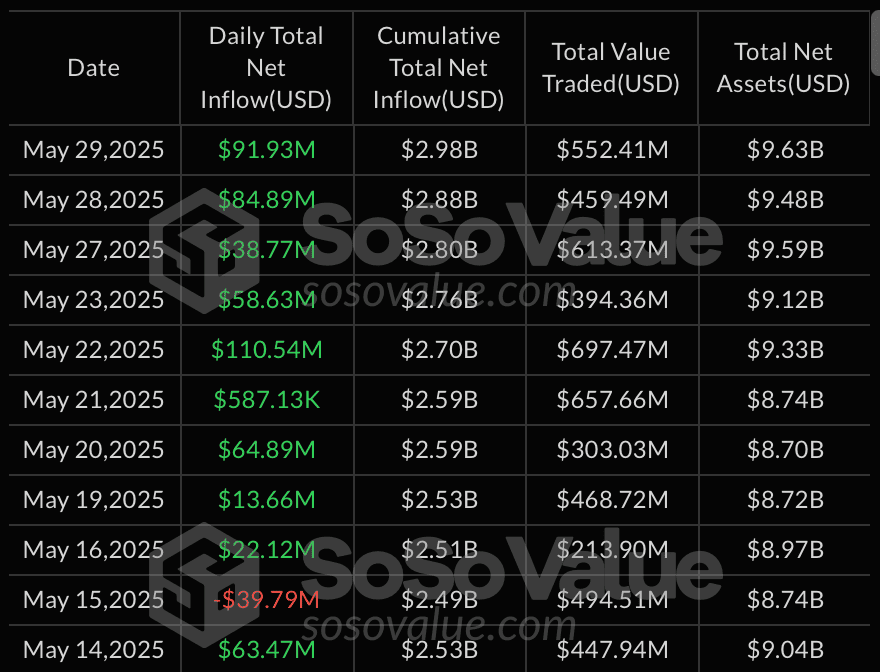Select the $2.98B cumulative inflow cell
Screen dimensions: 880x672
click(x=439, y=150)
